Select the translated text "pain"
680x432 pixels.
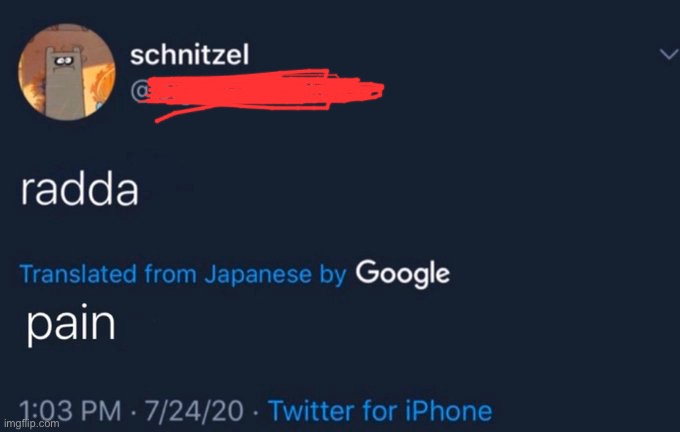[x=70, y=326]
